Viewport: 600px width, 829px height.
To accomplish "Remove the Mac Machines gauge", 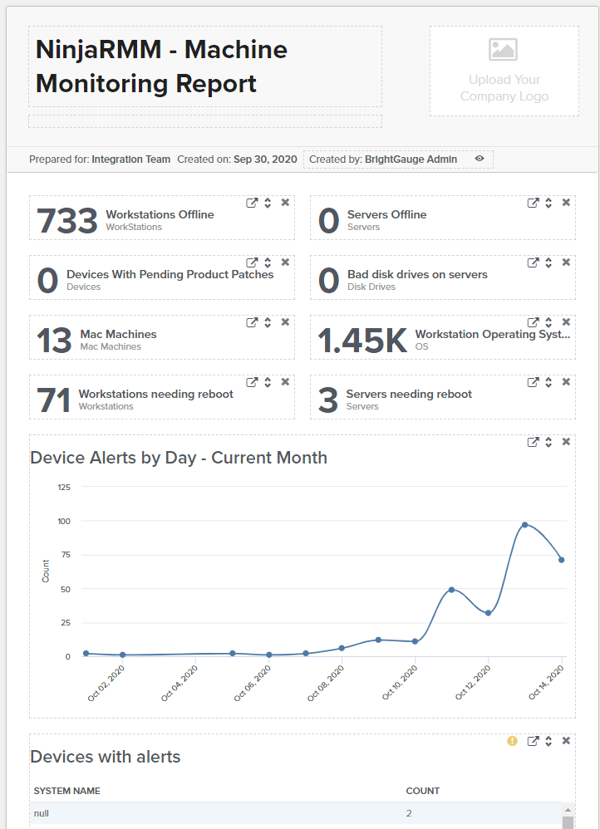I will (285, 321).
